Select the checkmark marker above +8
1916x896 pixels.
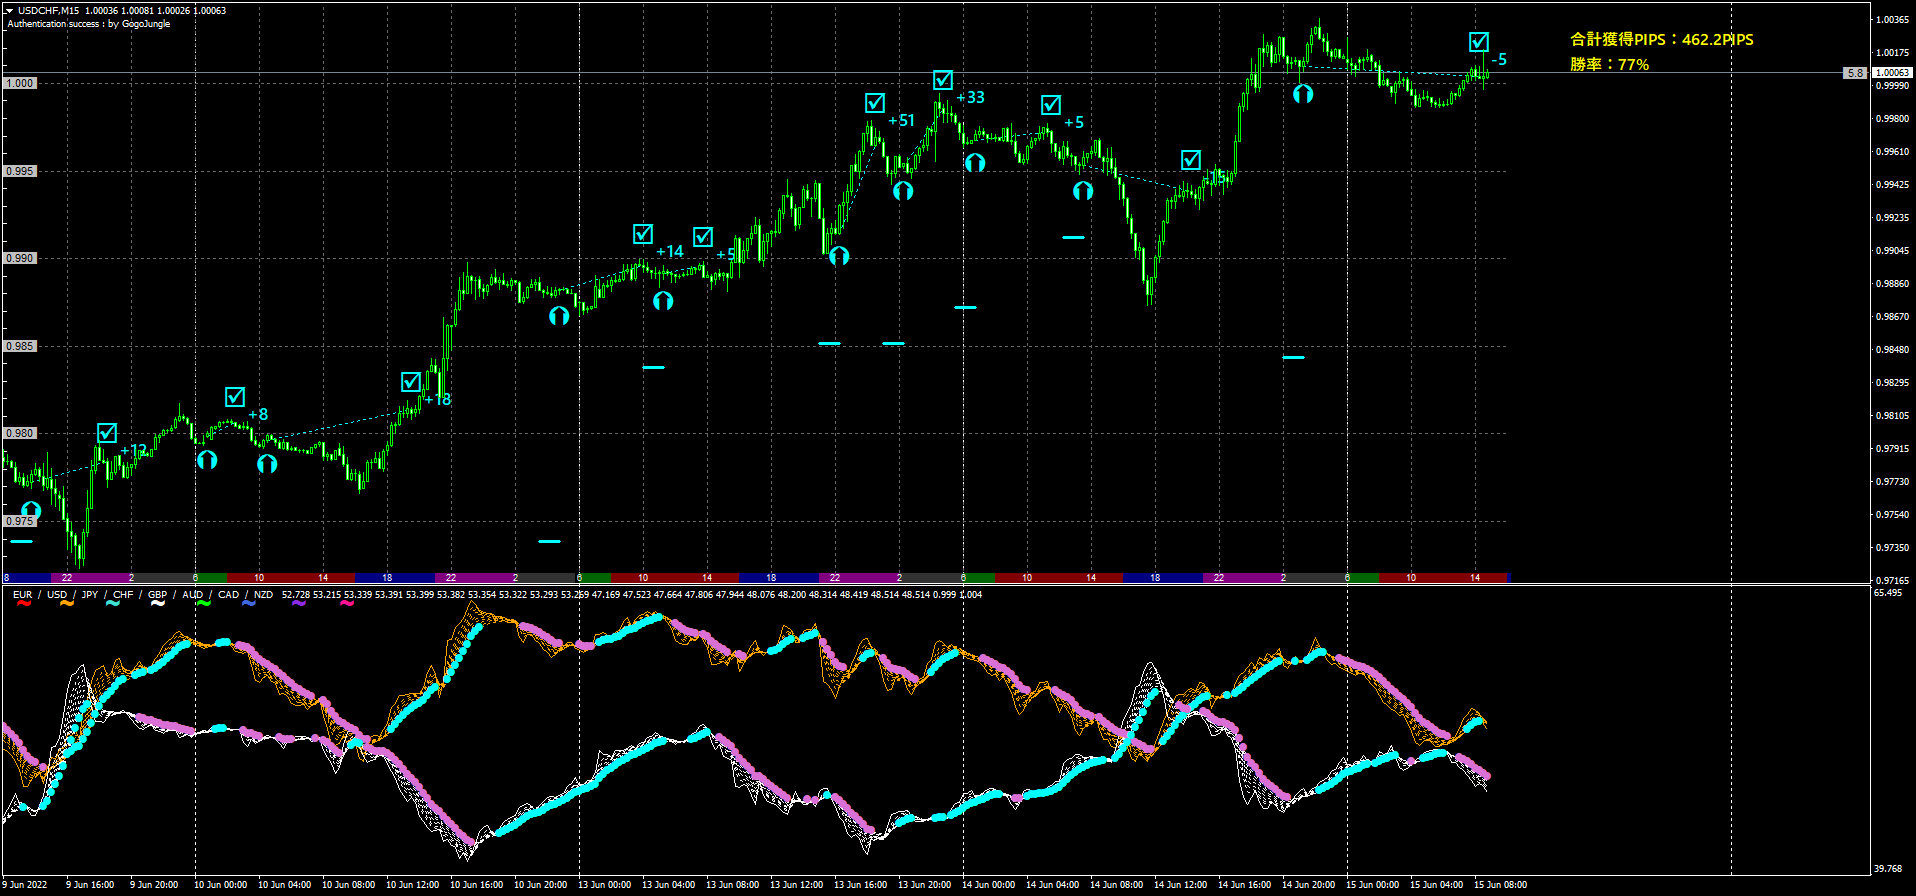[235, 397]
